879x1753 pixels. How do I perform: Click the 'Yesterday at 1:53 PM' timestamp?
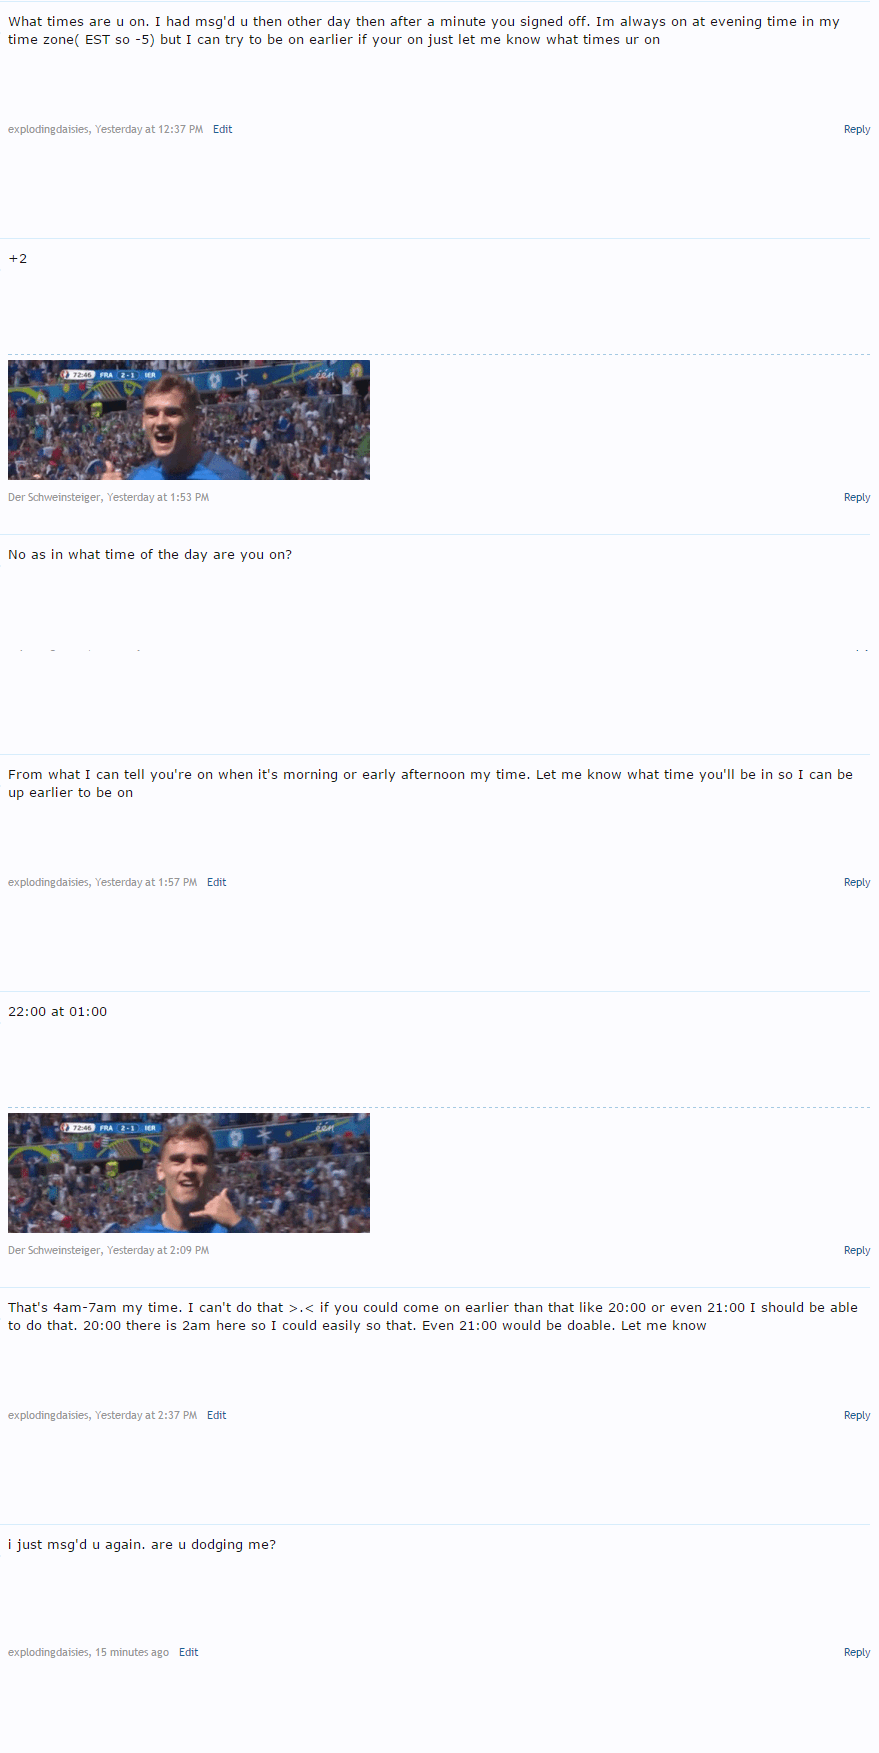tap(158, 497)
